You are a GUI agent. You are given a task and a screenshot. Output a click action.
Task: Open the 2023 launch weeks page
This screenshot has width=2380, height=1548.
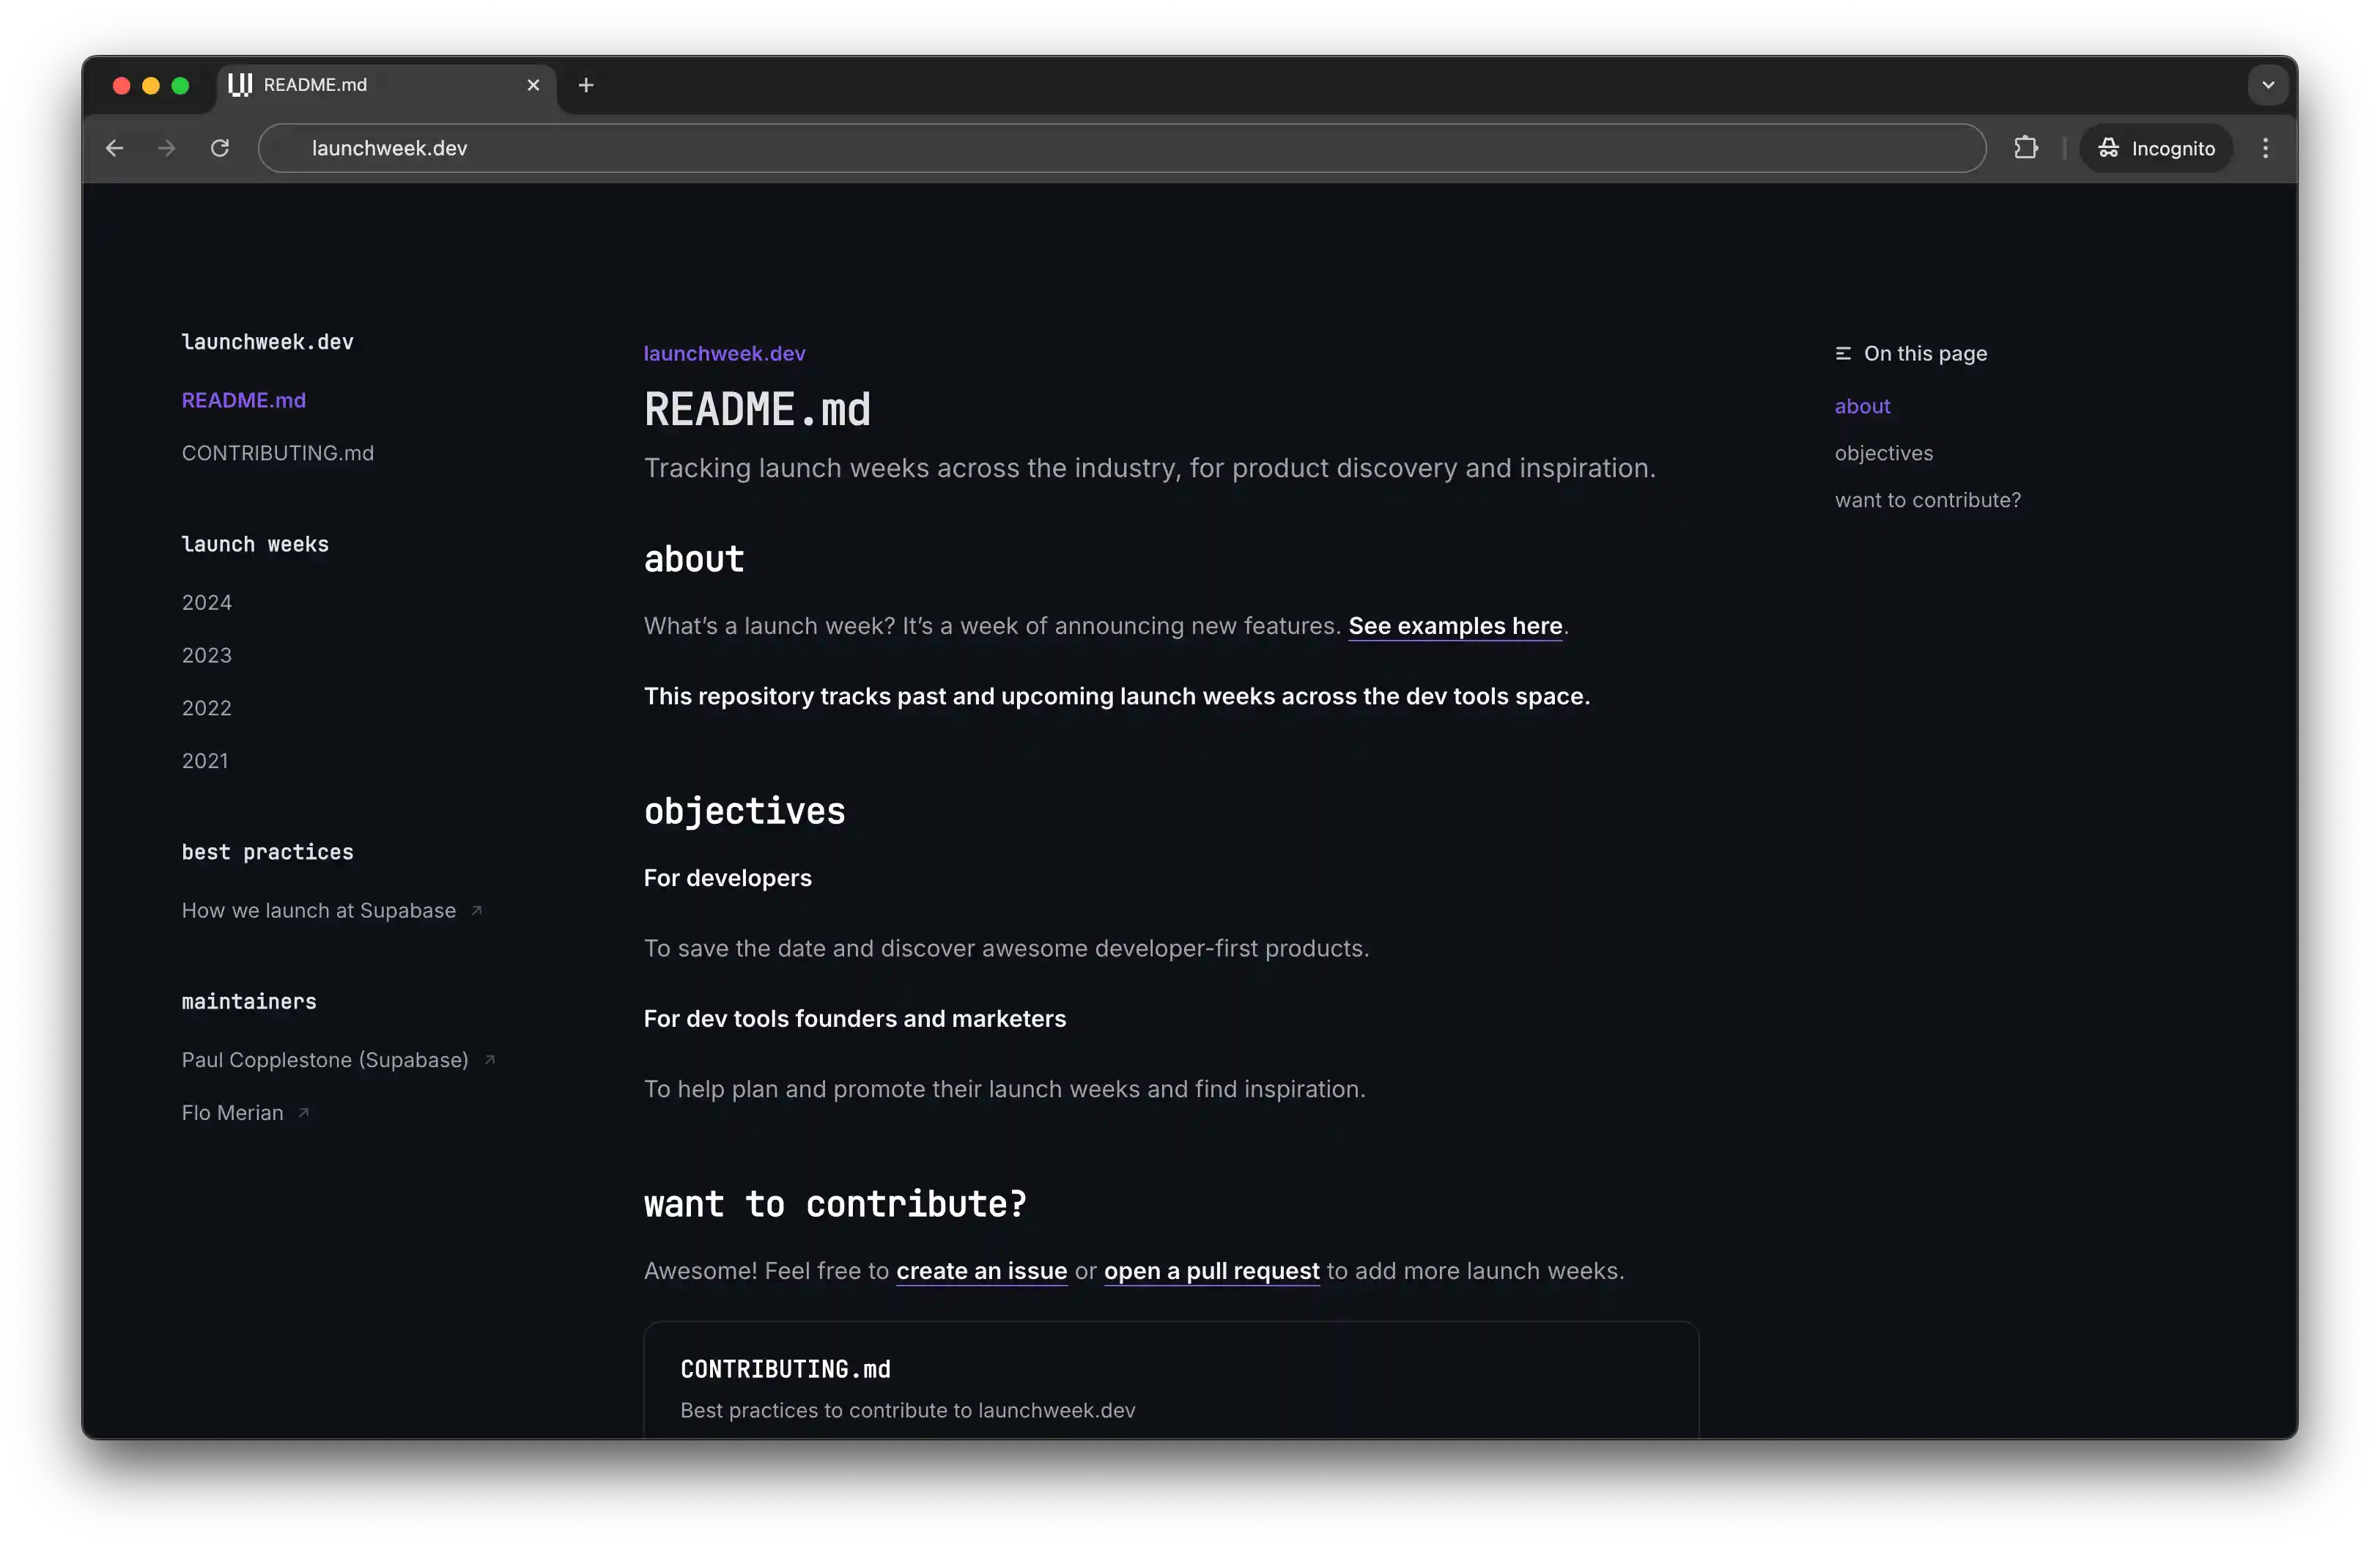click(x=206, y=655)
